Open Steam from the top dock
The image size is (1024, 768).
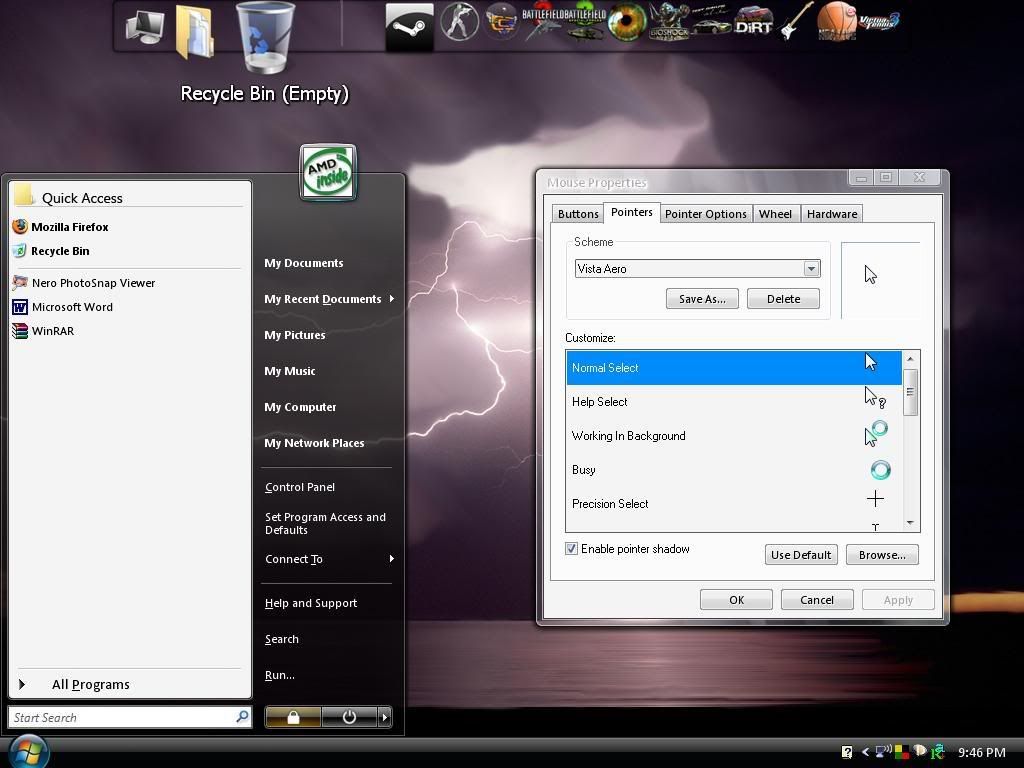coord(409,27)
